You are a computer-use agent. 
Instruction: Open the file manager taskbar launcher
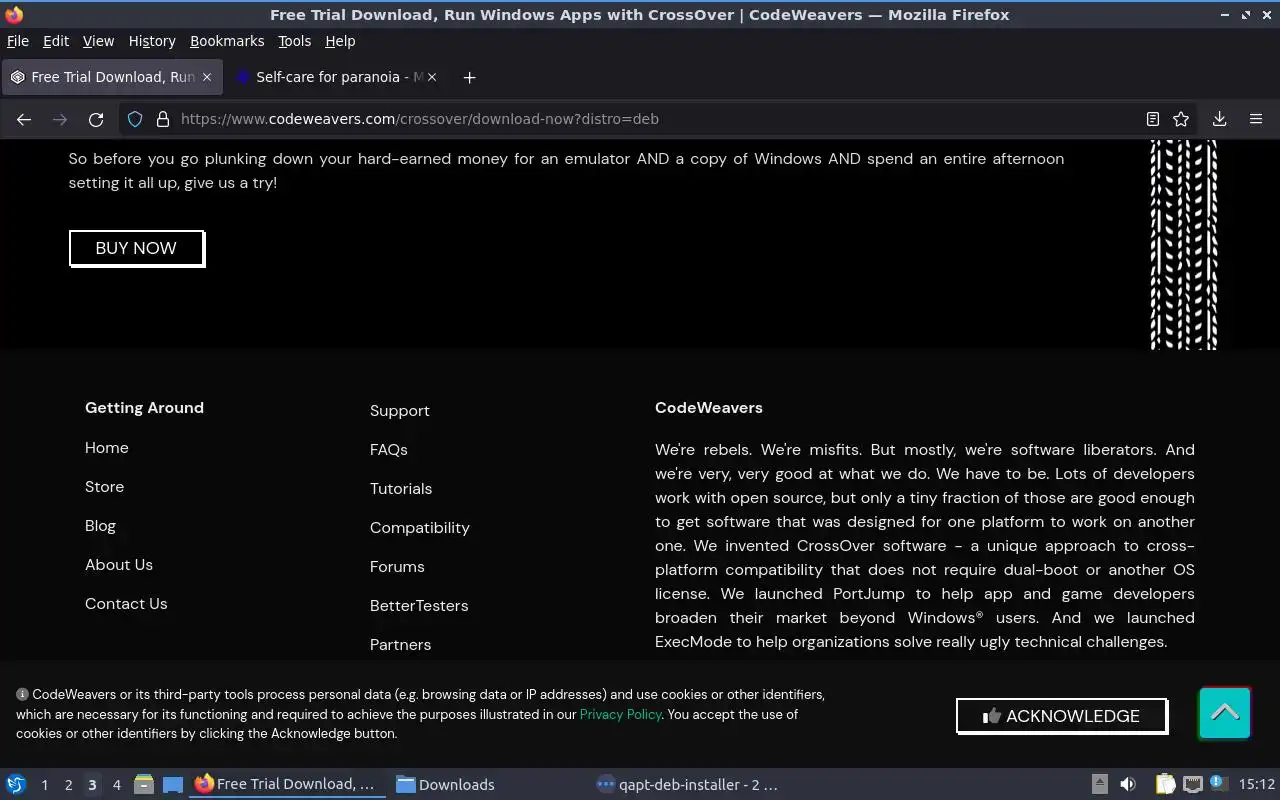144,785
